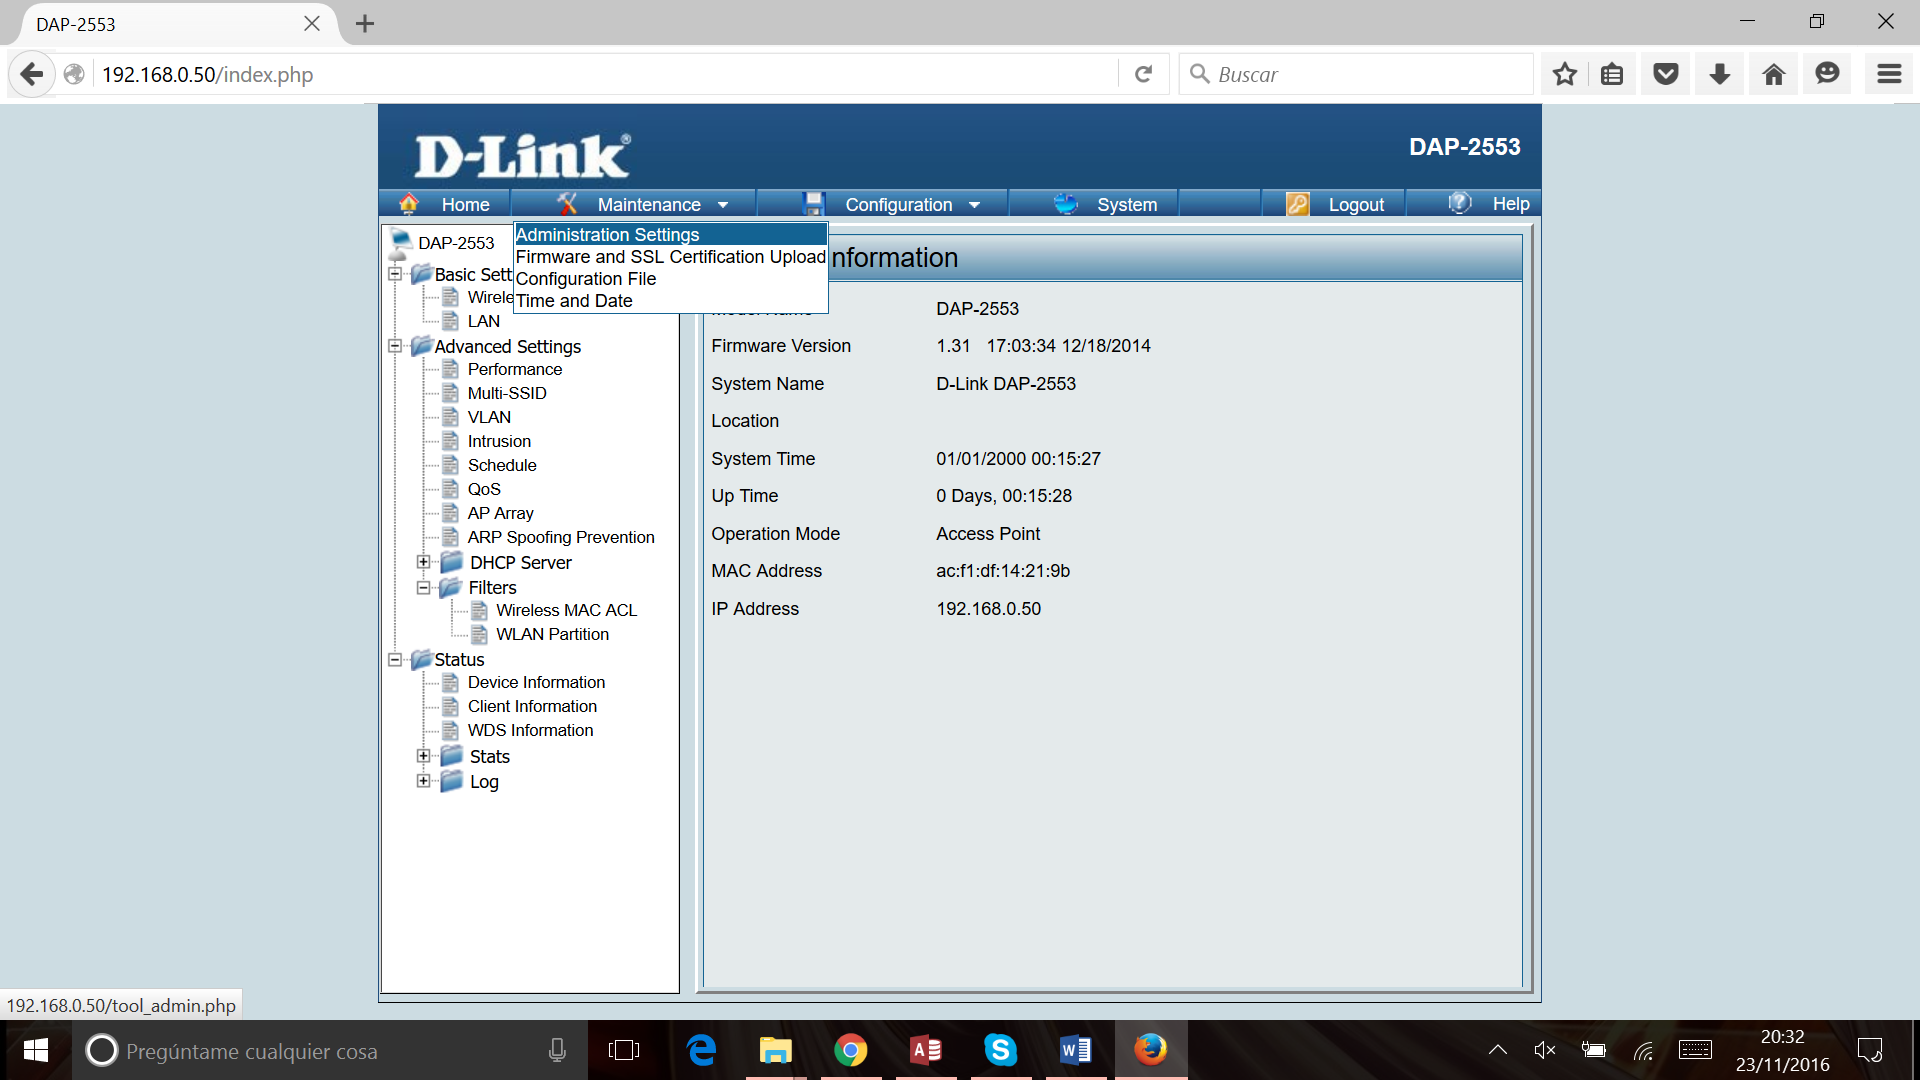The width and height of the screenshot is (1920, 1080).
Task: Open Intrusion settings page
Action: point(499,441)
